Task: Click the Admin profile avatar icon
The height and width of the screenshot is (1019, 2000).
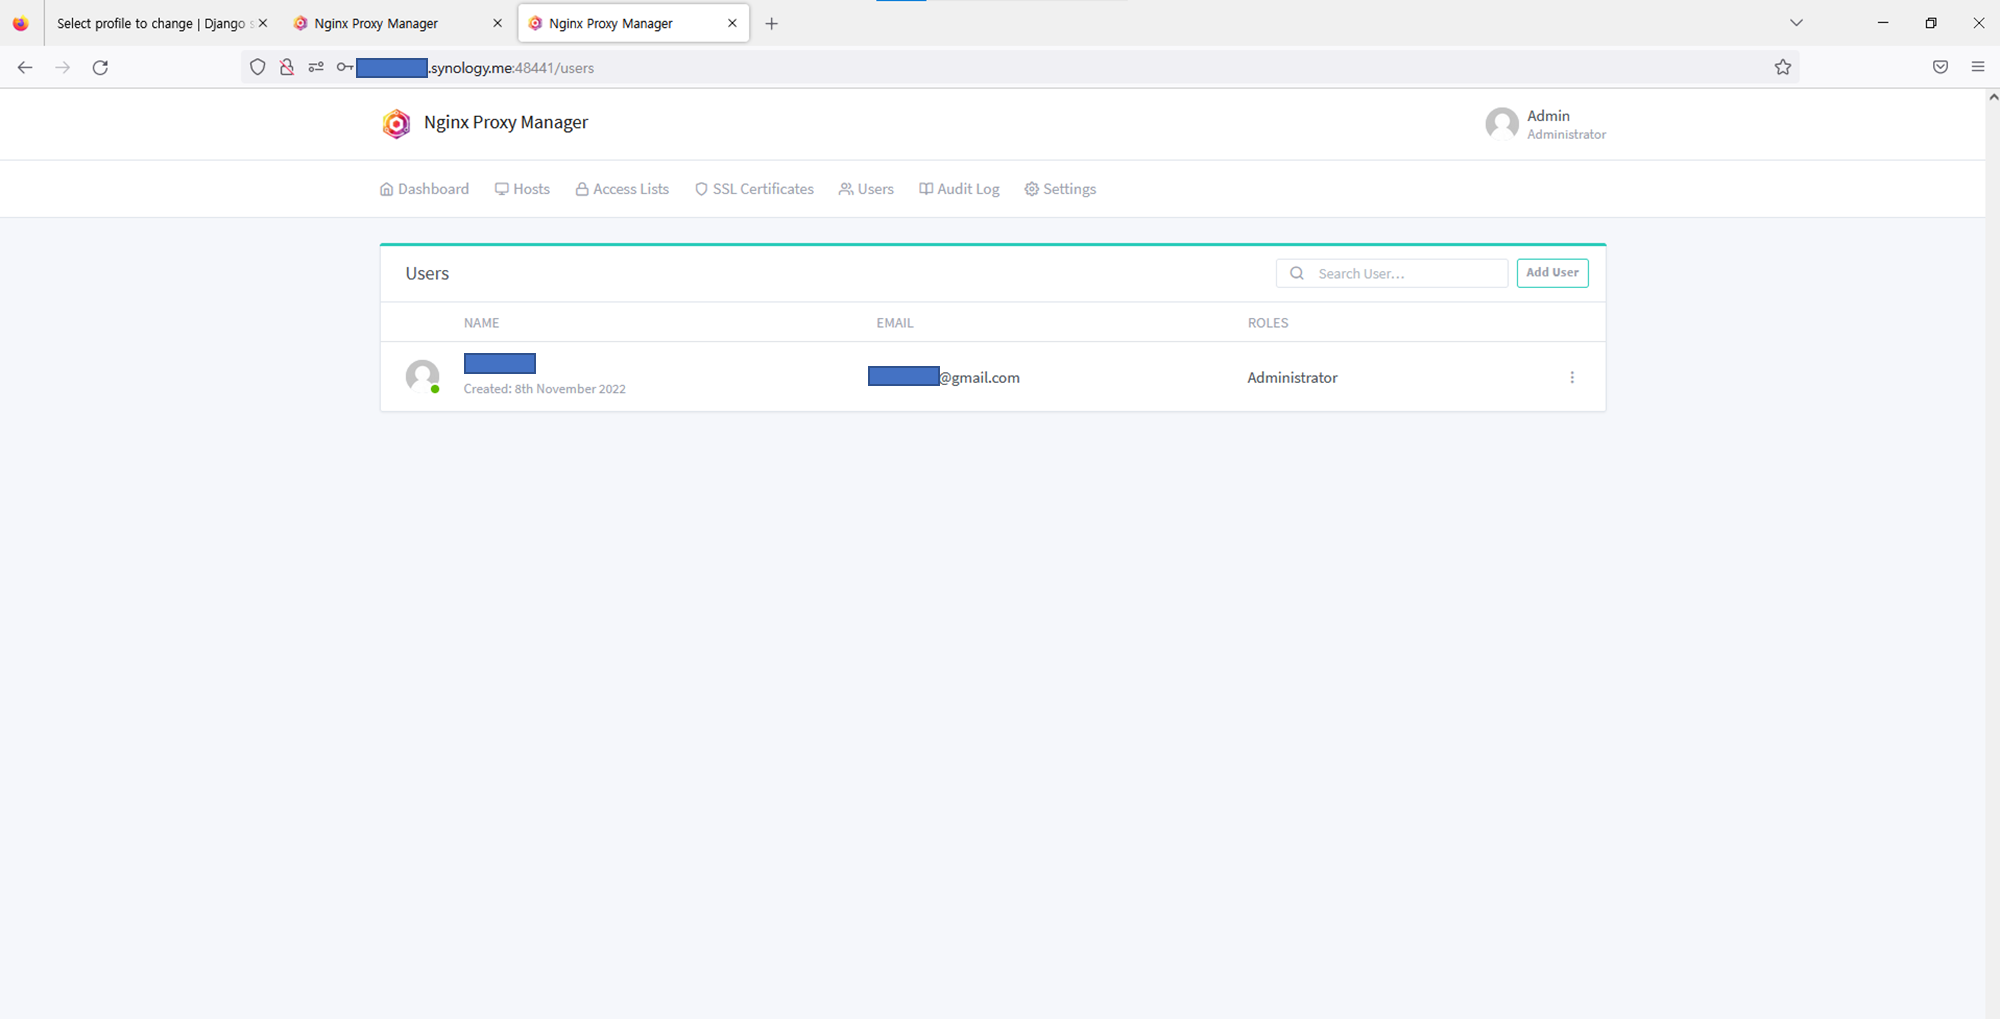Action: tap(1501, 124)
